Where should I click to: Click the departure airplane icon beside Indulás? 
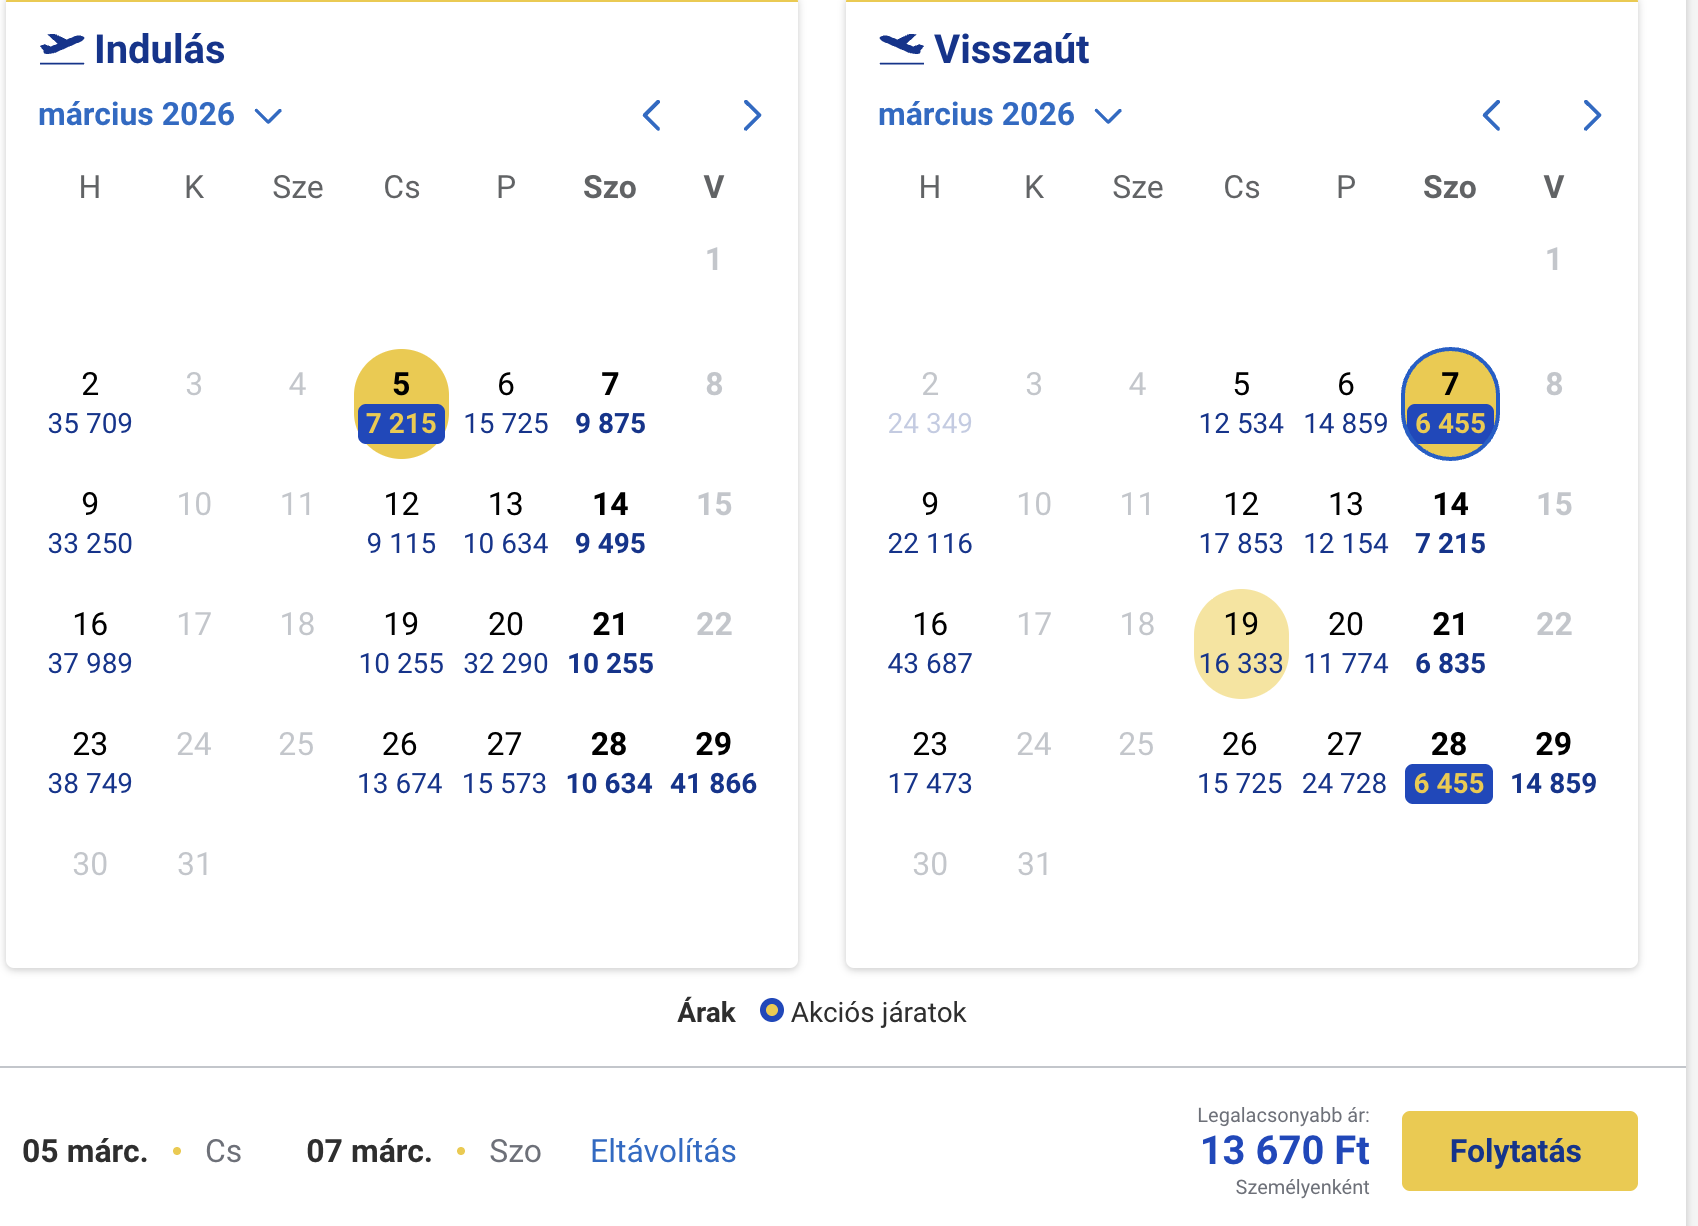62,47
